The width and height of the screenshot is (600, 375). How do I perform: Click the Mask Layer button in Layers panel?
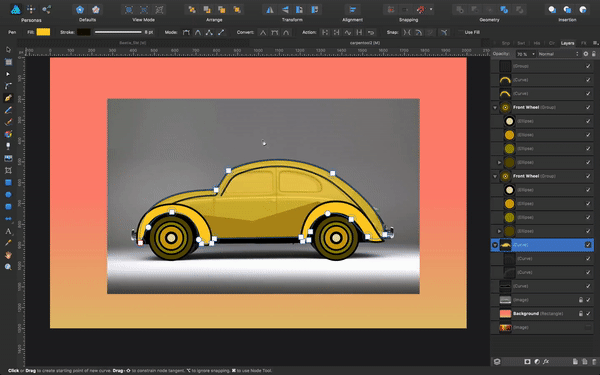[x=527, y=362]
